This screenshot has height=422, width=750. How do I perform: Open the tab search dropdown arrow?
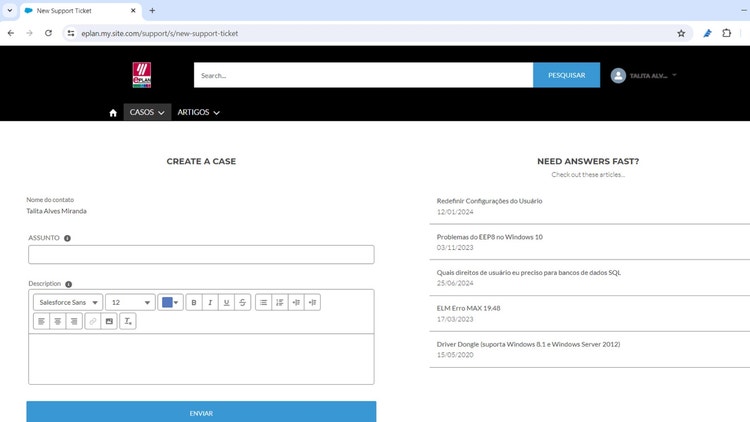tap(10, 11)
